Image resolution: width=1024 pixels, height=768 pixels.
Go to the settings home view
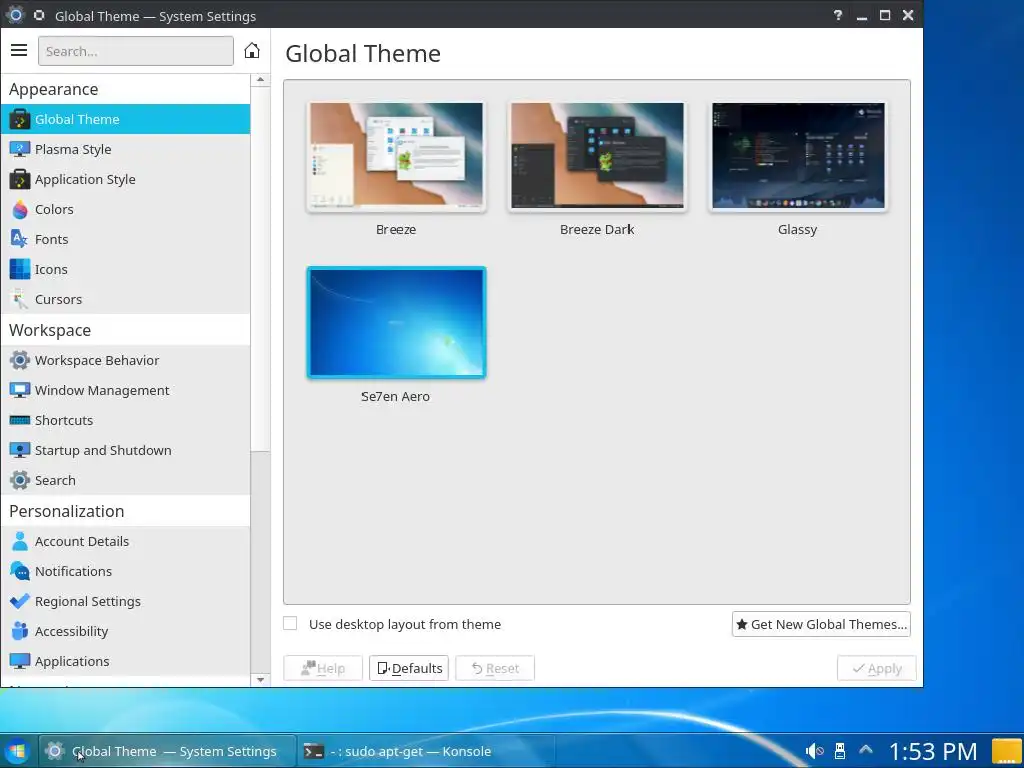[x=251, y=50]
